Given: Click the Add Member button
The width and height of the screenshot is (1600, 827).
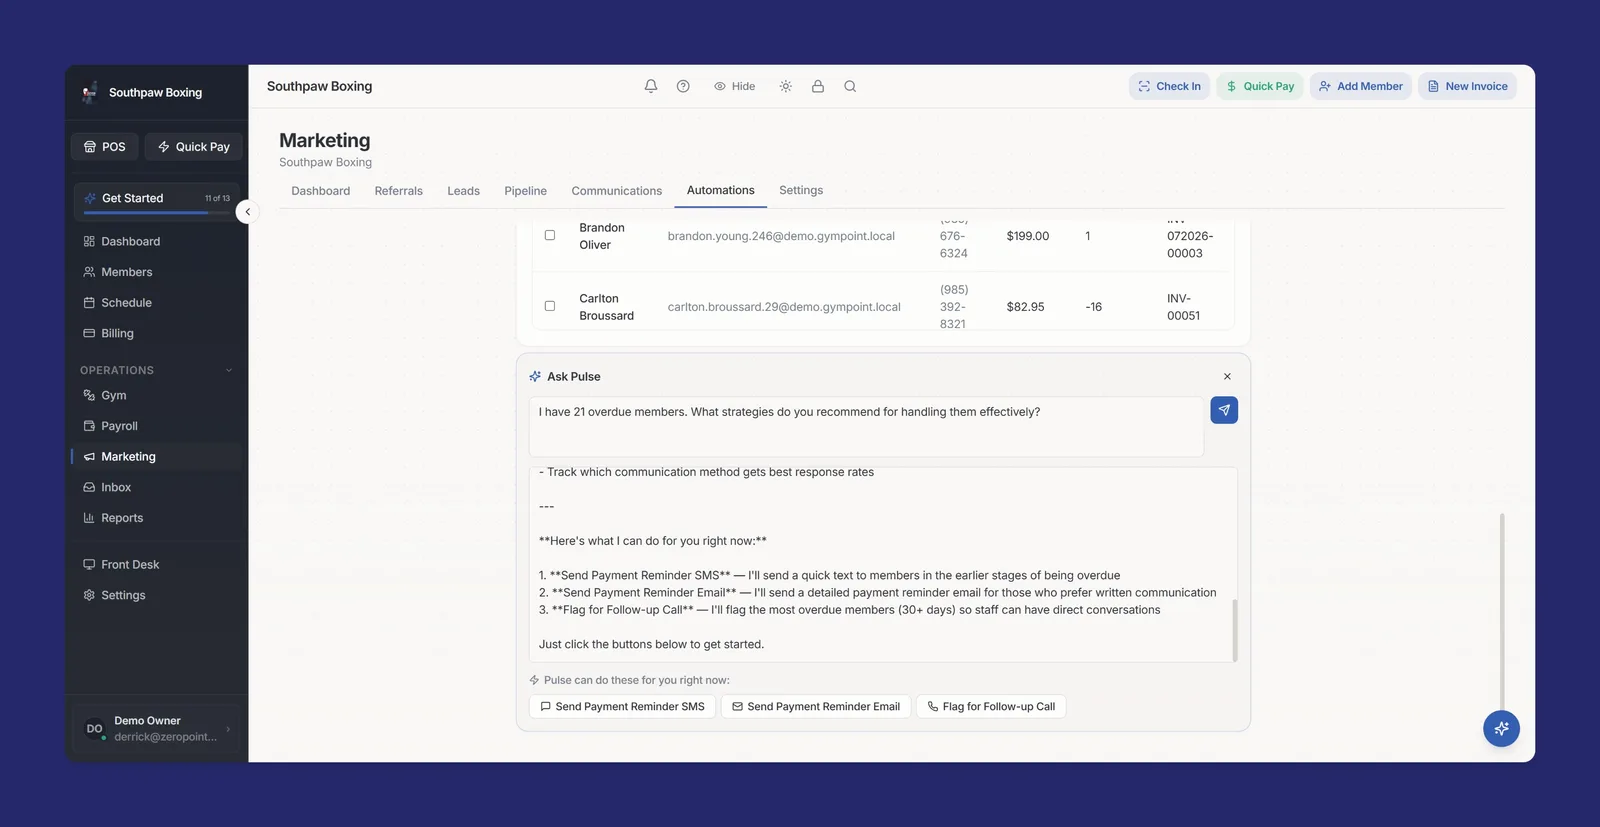Looking at the screenshot, I should [1361, 86].
